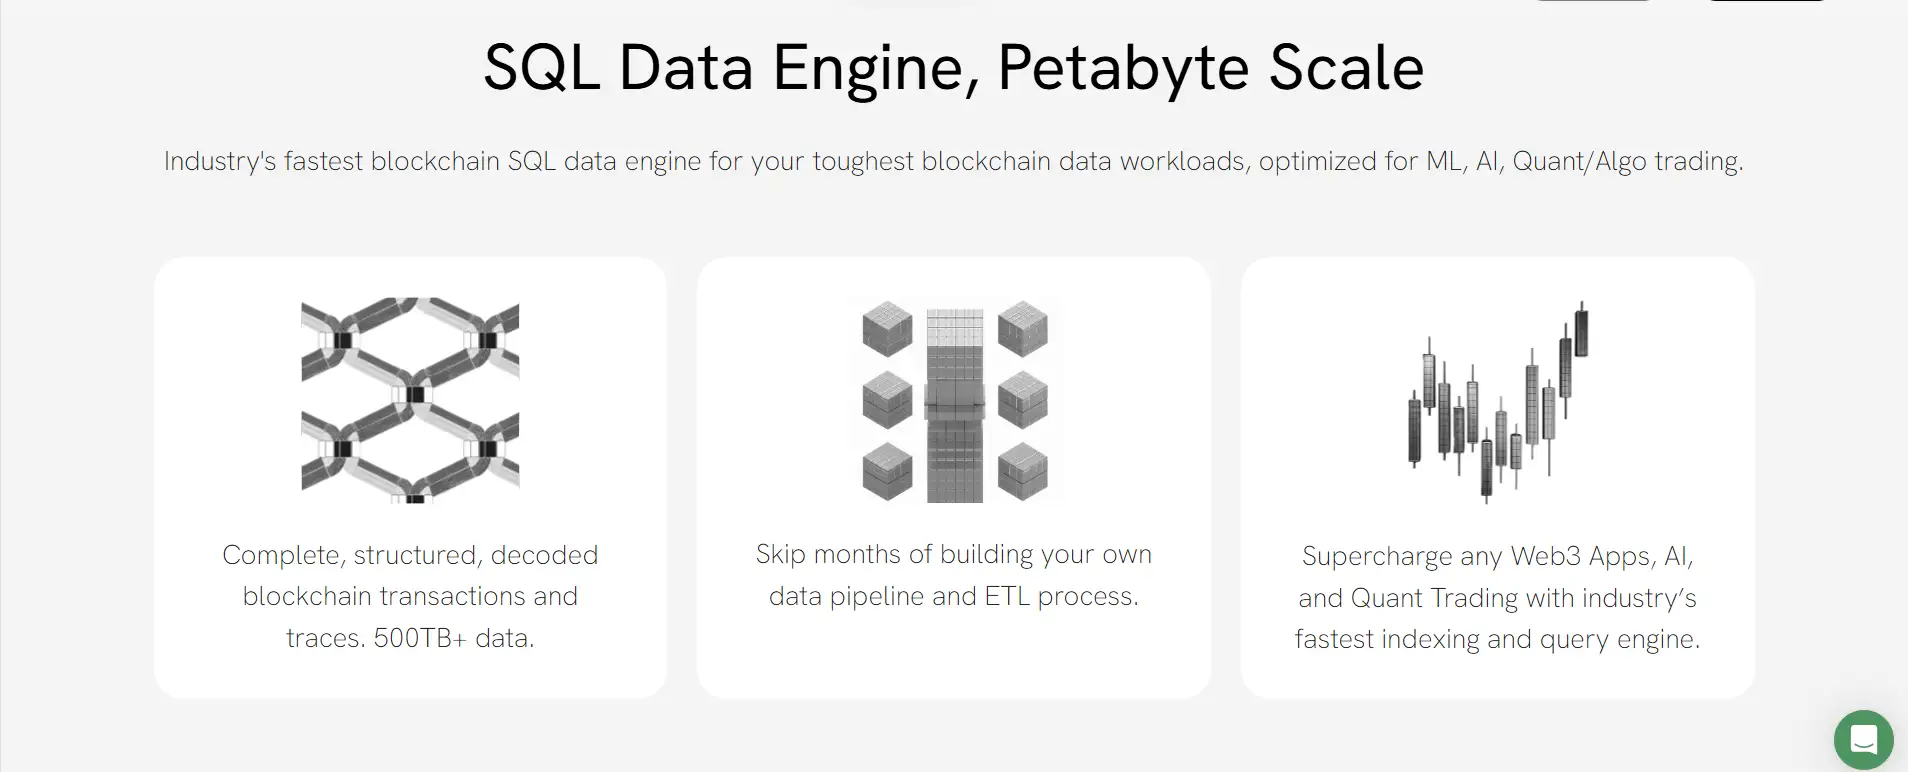Click the "ETL process" text line
The height and width of the screenshot is (772, 1908).
click(x=1061, y=596)
